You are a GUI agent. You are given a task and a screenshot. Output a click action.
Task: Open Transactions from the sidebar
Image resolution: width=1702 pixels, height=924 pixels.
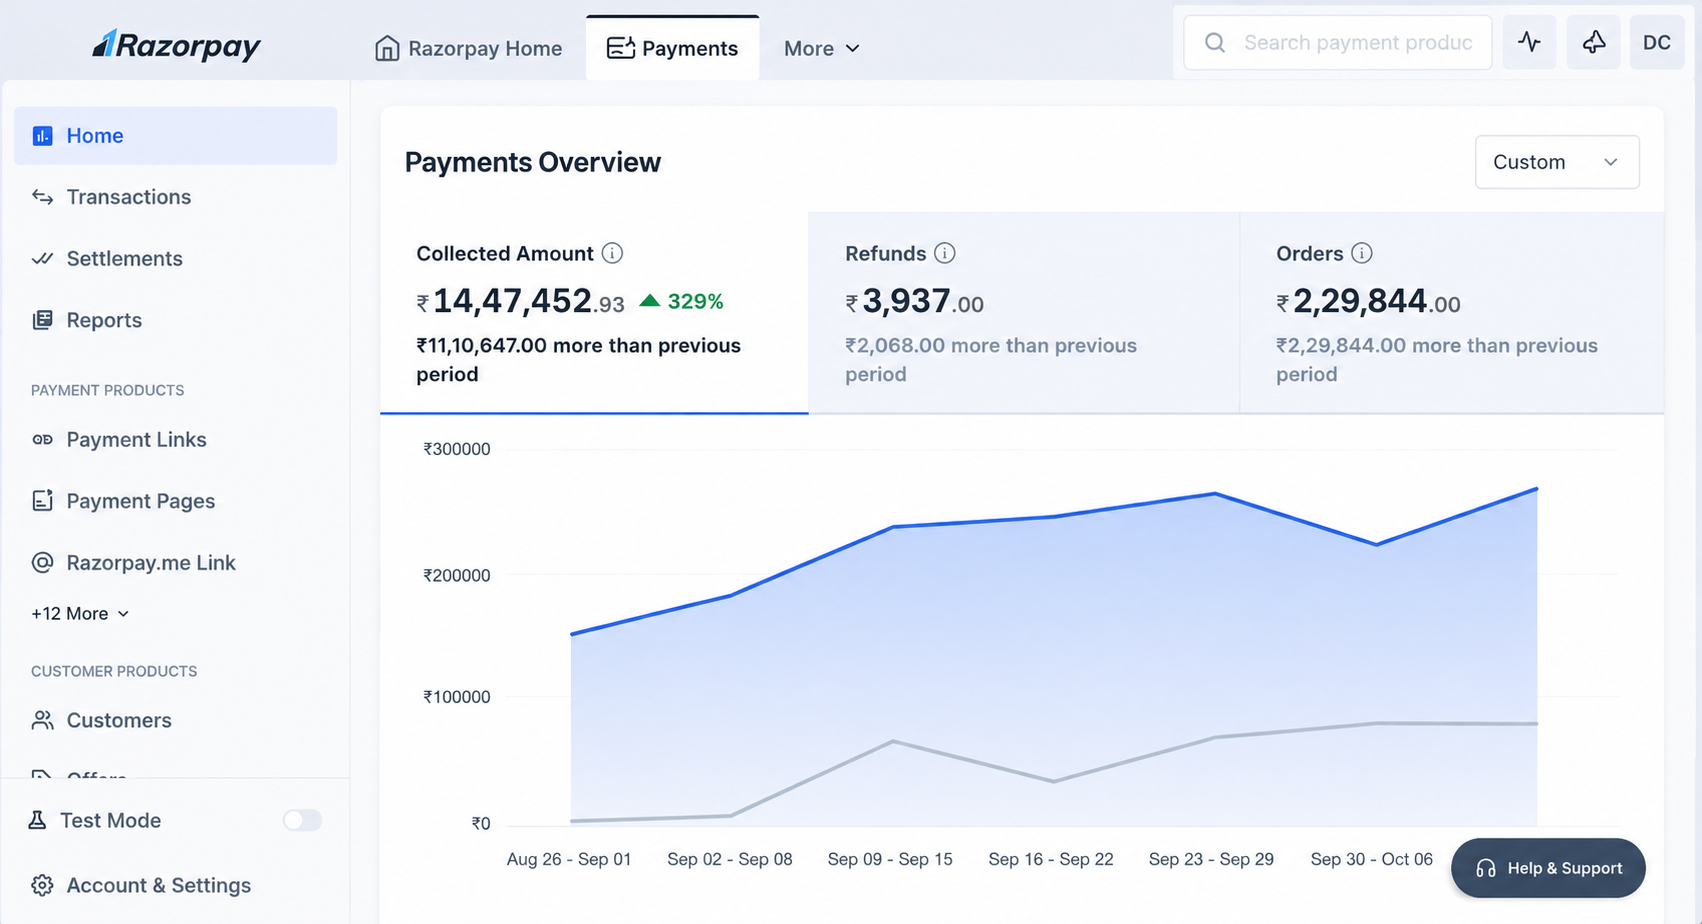(x=175, y=197)
